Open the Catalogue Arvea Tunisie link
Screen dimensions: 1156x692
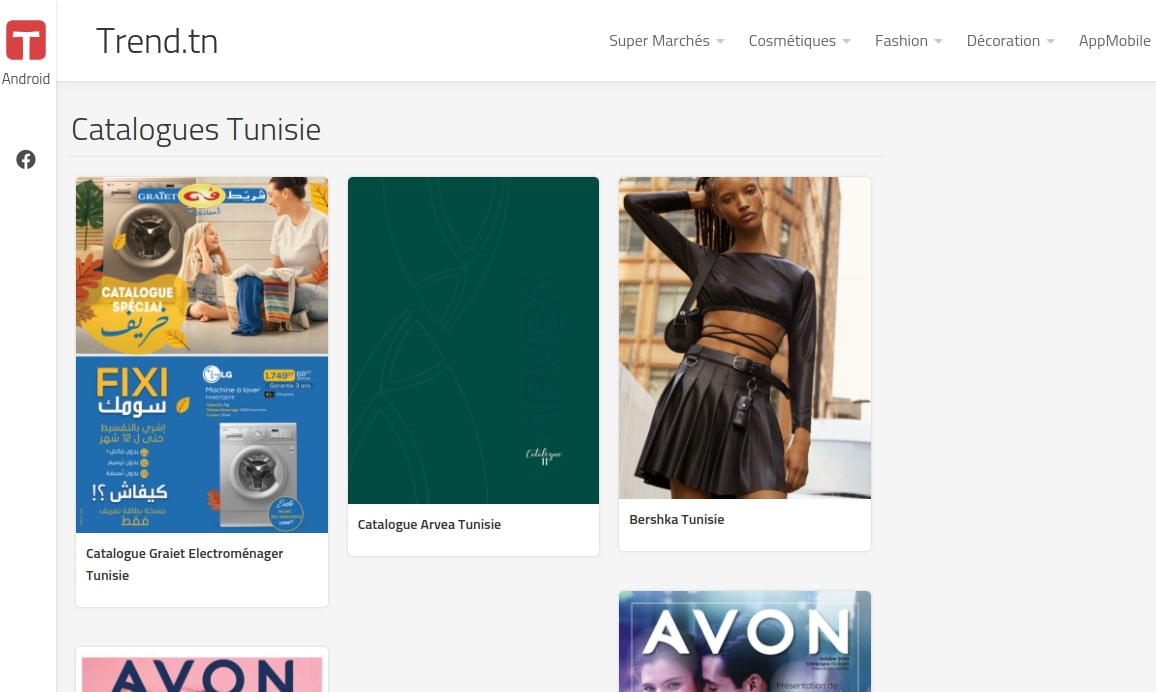pos(429,525)
